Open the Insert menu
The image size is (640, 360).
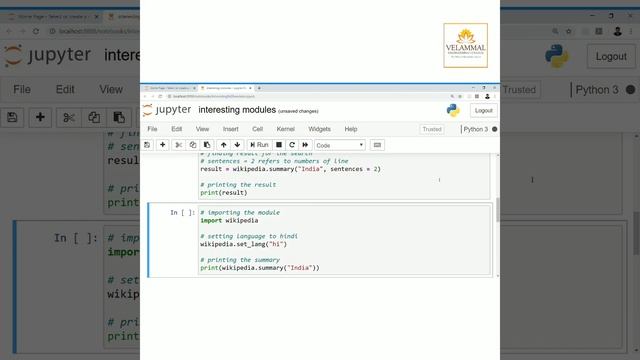click(x=231, y=129)
